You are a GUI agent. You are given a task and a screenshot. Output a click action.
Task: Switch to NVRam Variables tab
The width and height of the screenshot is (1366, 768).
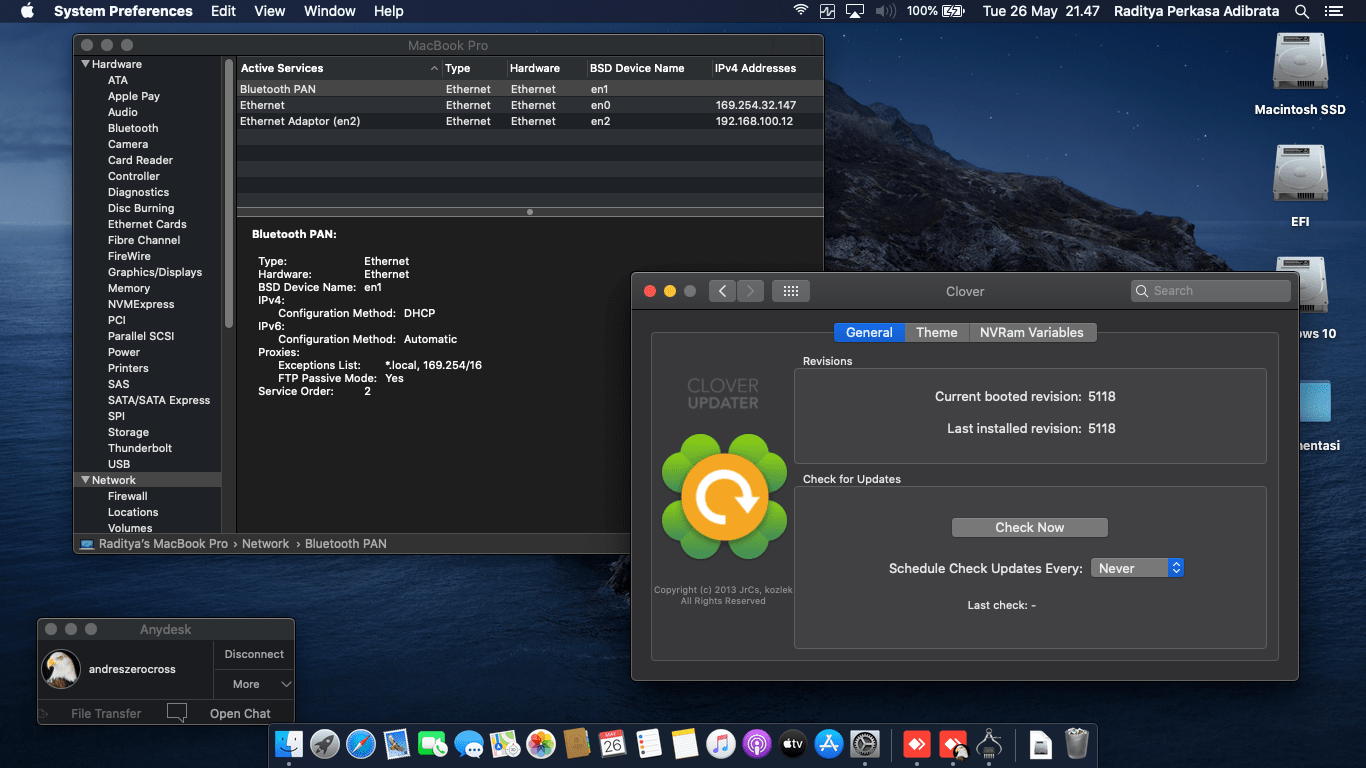click(x=1032, y=332)
